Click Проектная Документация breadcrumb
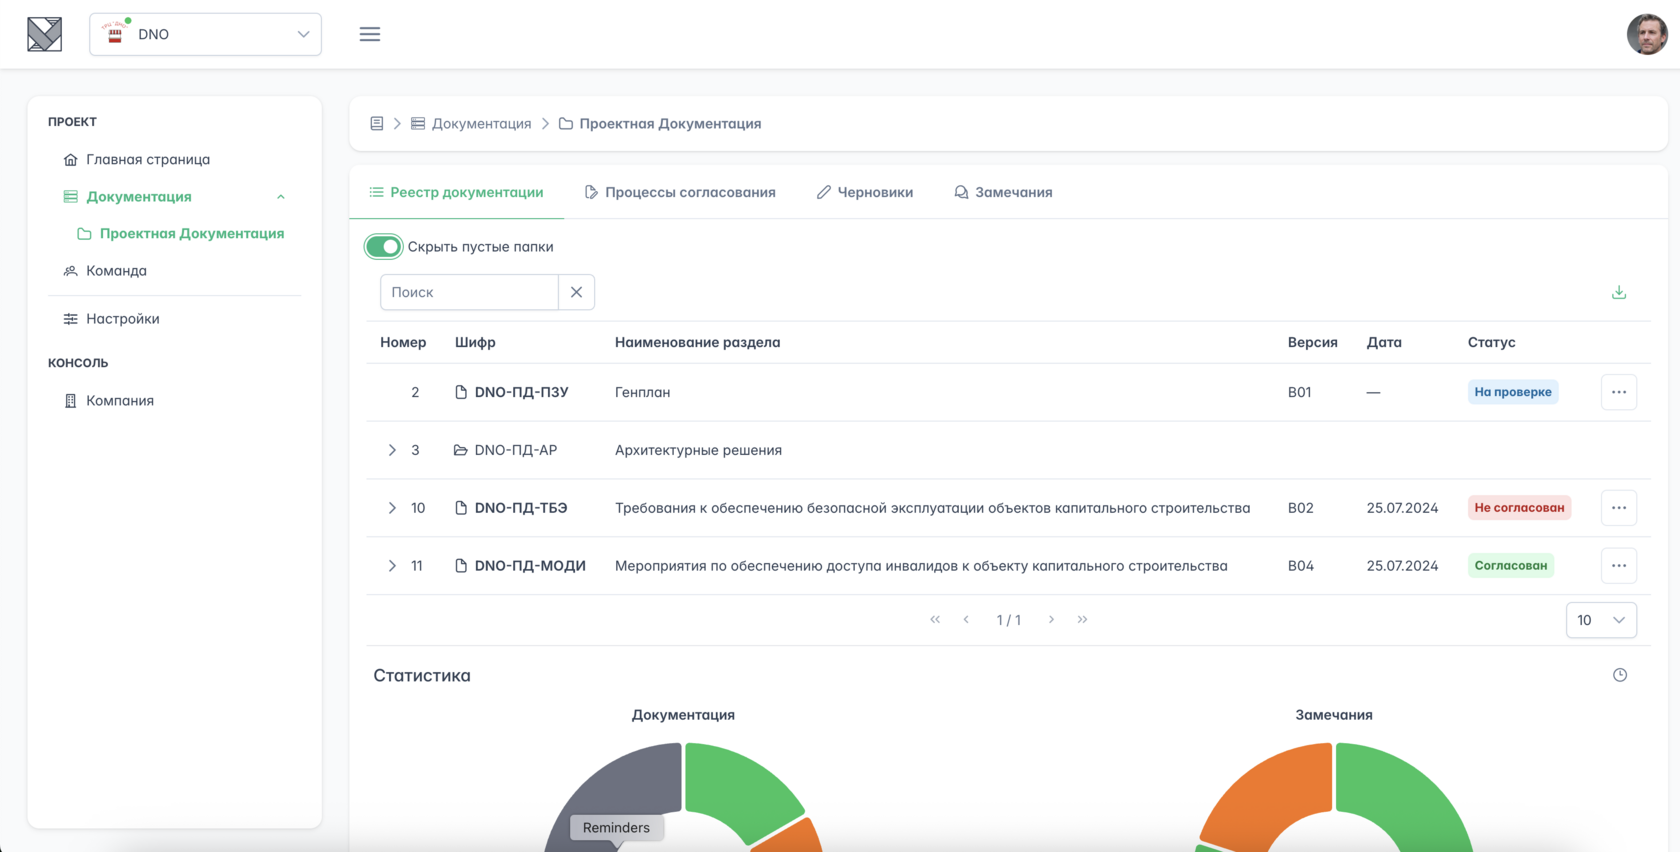The width and height of the screenshot is (1680, 852). click(x=670, y=123)
